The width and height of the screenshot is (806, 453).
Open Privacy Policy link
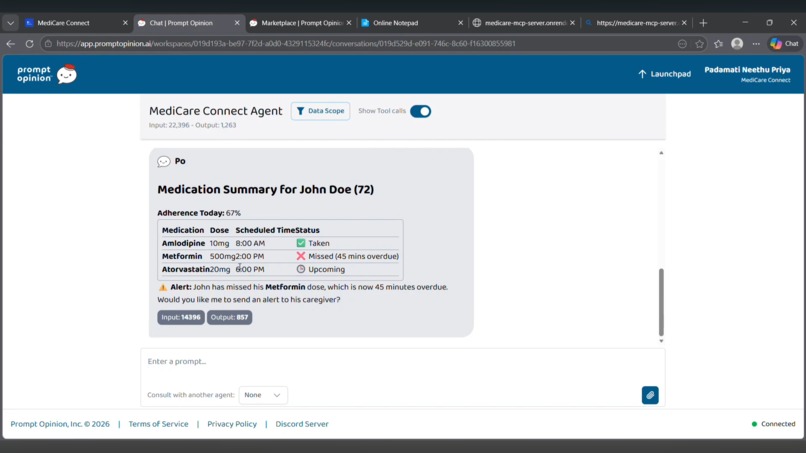pyautogui.click(x=232, y=424)
